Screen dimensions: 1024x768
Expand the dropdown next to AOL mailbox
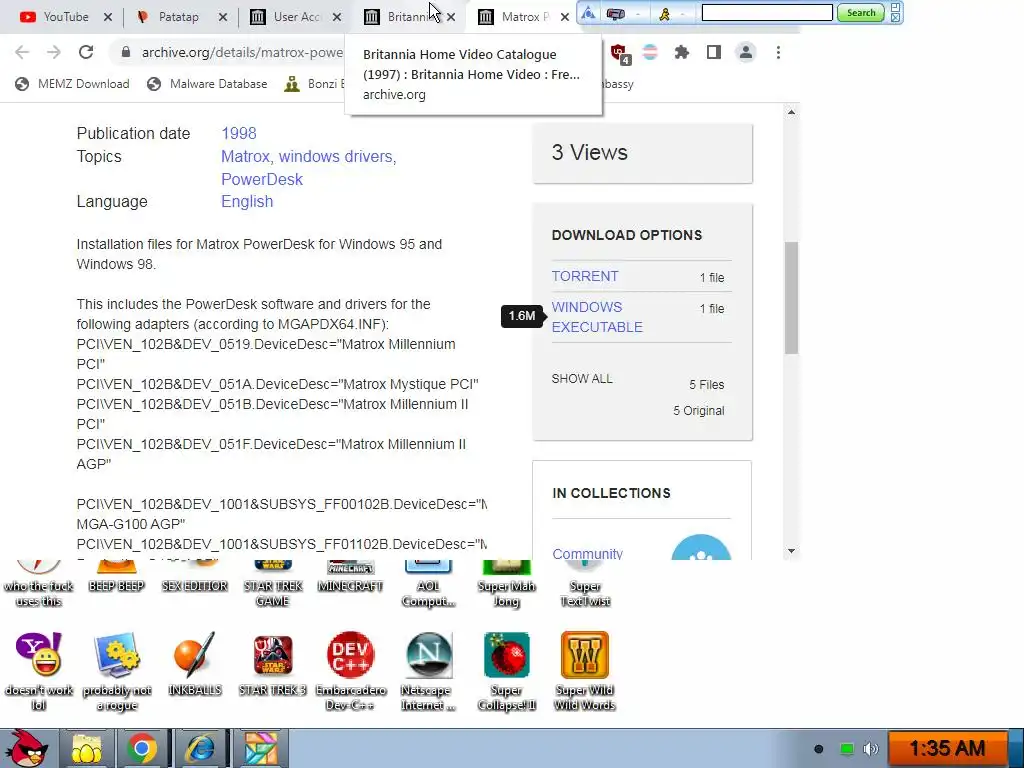(x=637, y=14)
